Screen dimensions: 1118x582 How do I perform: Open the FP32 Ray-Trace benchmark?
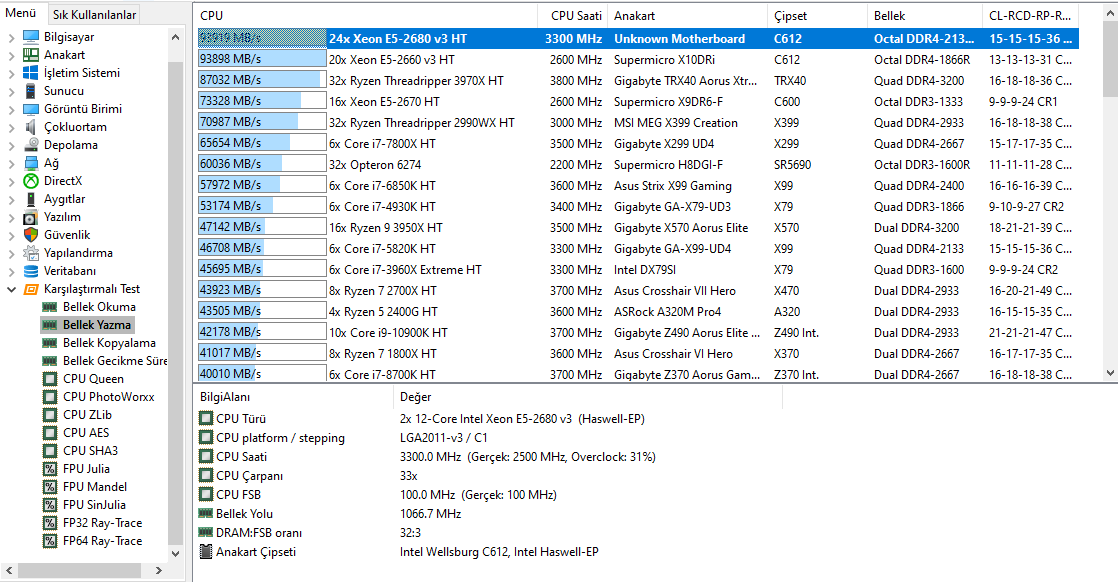(102, 523)
